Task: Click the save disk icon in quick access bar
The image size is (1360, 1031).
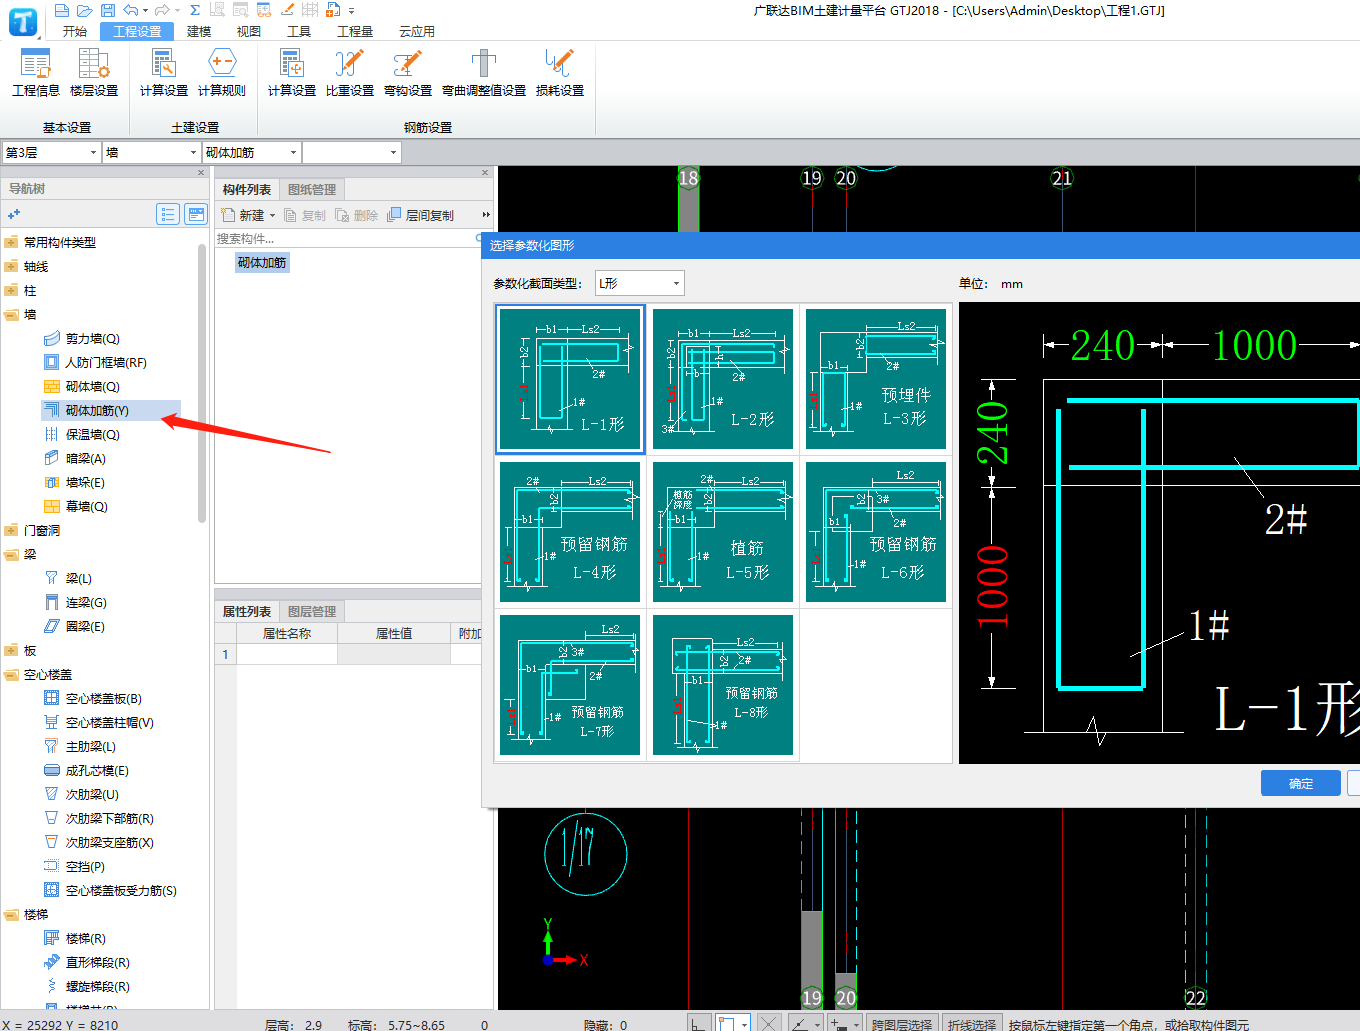Action: tap(107, 10)
